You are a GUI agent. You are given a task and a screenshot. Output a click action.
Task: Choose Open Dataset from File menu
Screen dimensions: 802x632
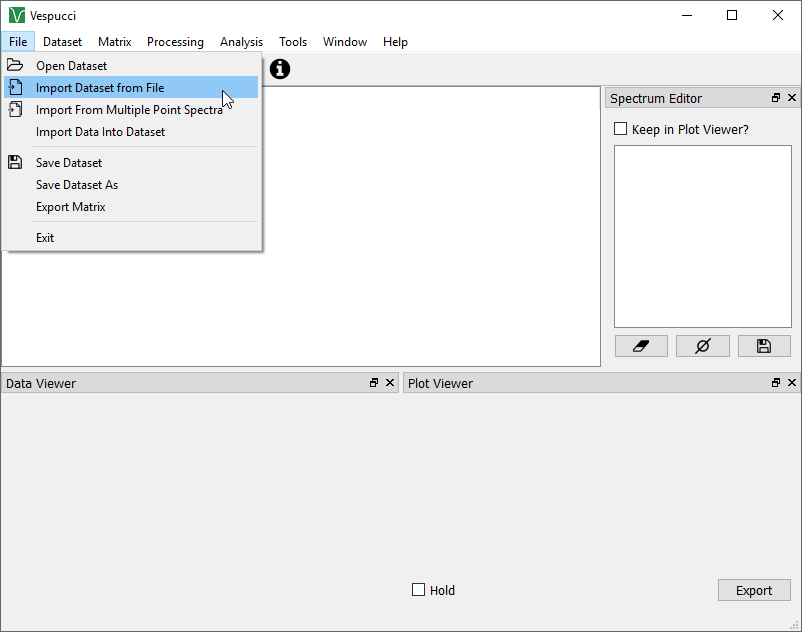pos(131,65)
